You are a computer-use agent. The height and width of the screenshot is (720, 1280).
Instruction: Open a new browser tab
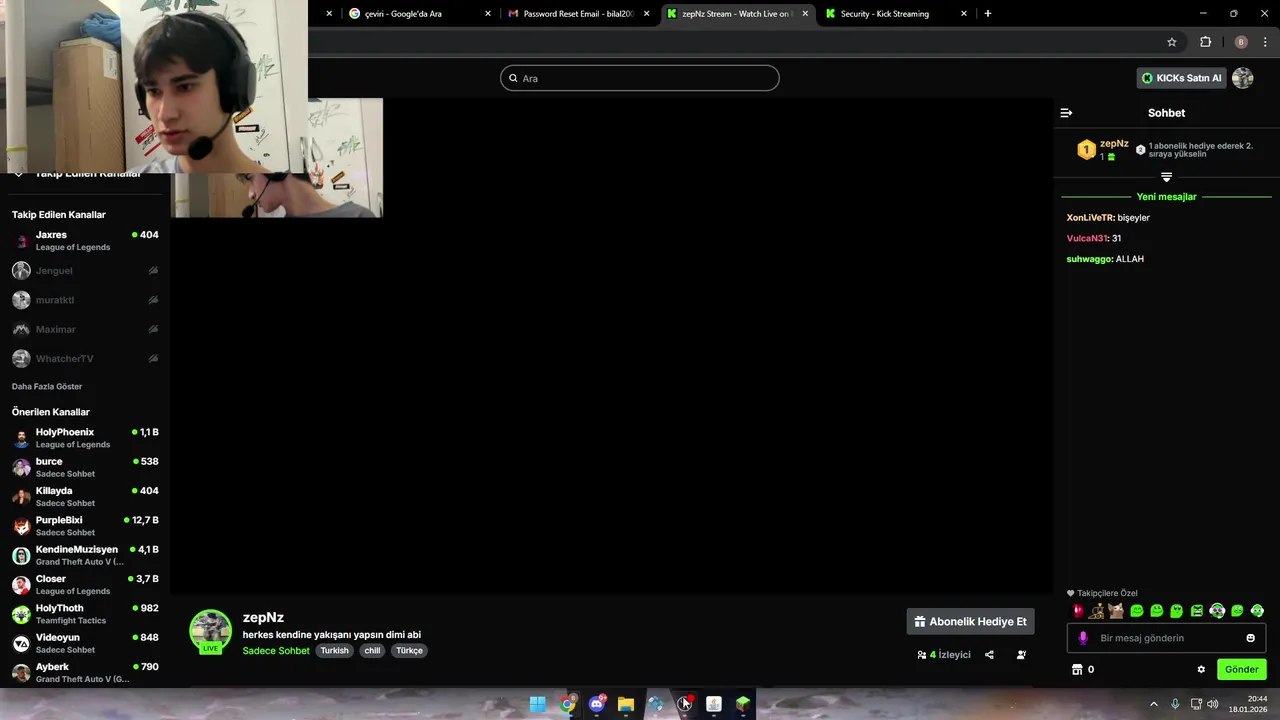point(988,14)
